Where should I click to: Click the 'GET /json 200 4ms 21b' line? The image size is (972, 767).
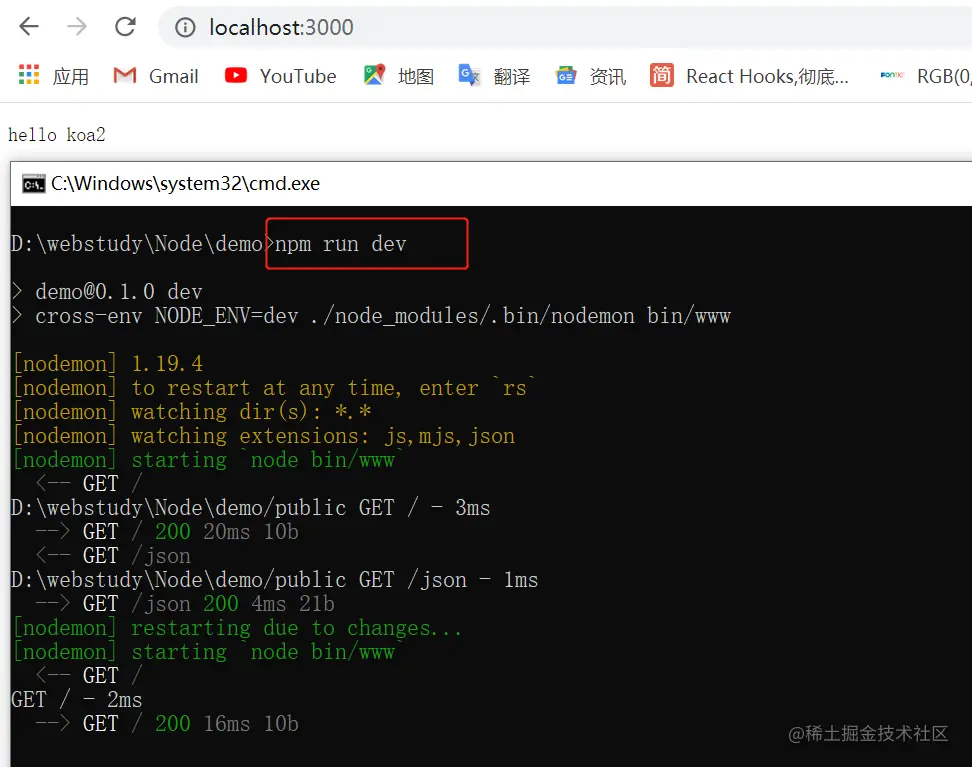pyautogui.click(x=185, y=604)
